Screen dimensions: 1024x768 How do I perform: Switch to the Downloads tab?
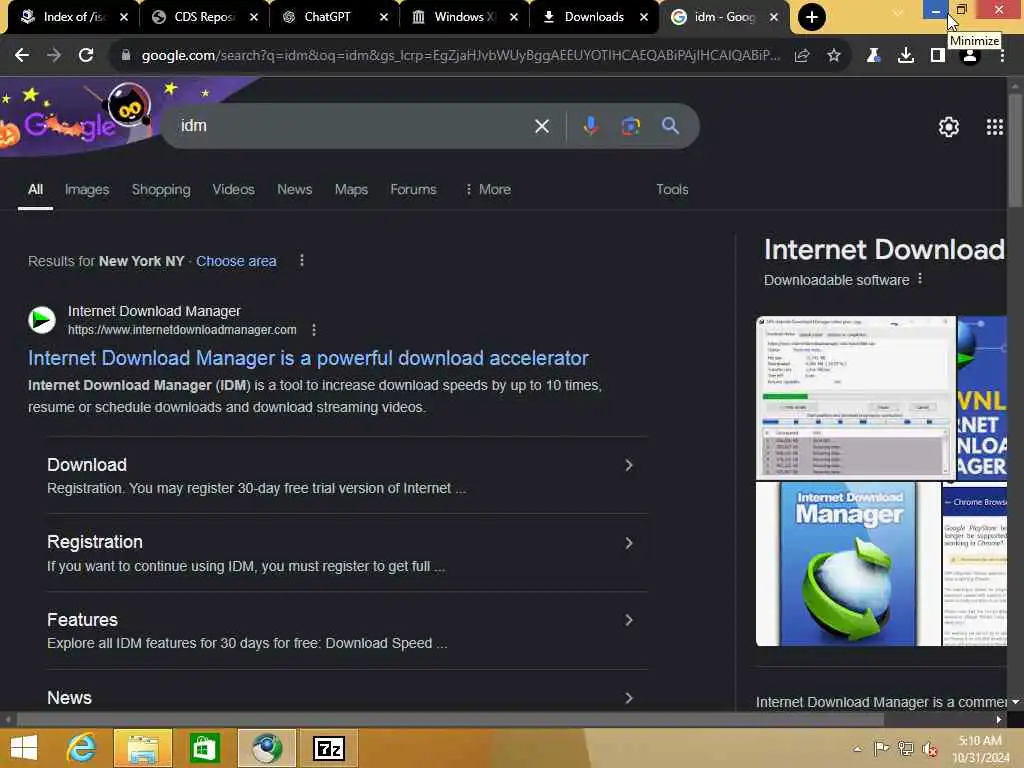coord(593,17)
